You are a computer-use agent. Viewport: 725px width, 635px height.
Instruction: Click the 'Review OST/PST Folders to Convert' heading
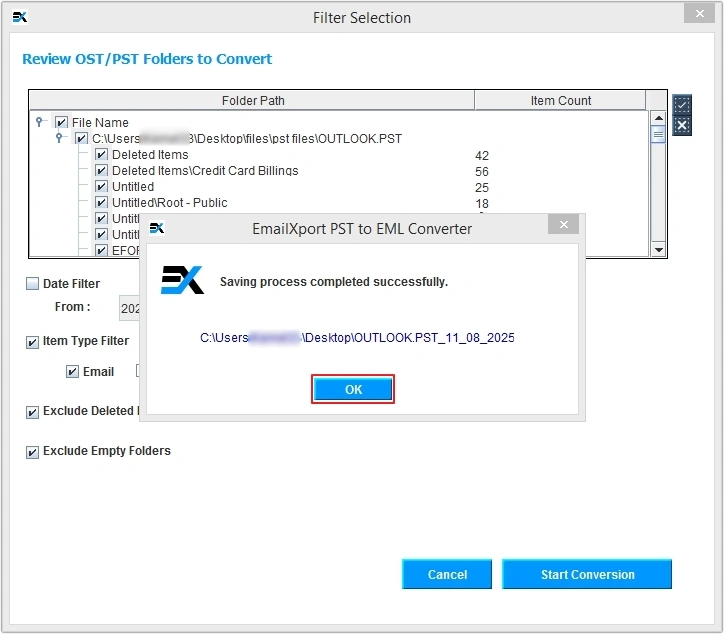147,59
